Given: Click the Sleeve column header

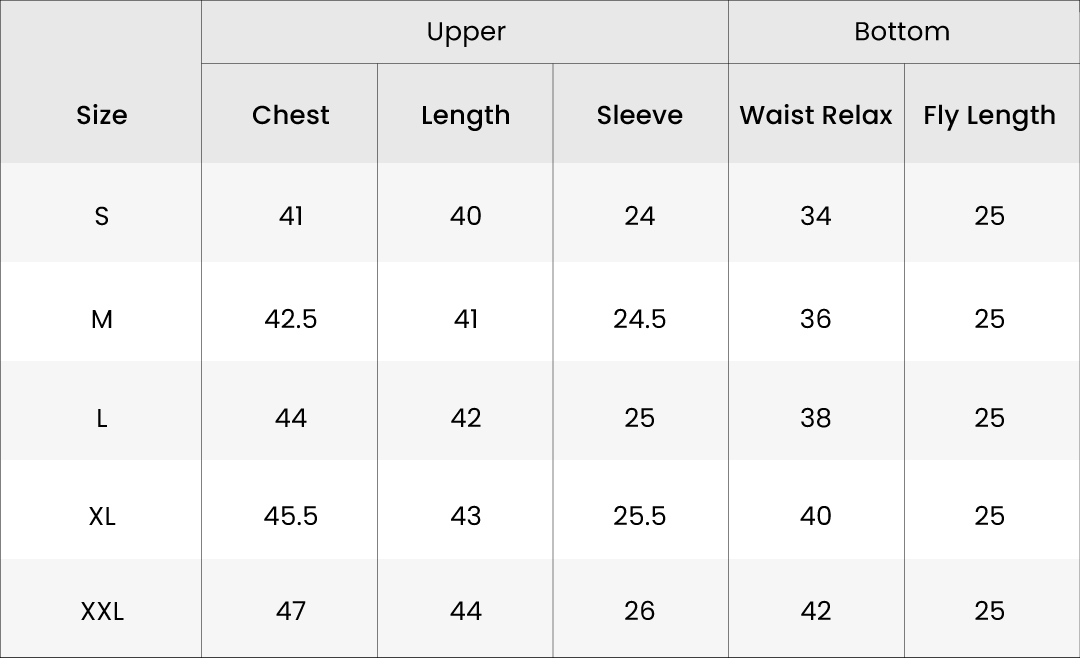Looking at the screenshot, I should point(640,115).
